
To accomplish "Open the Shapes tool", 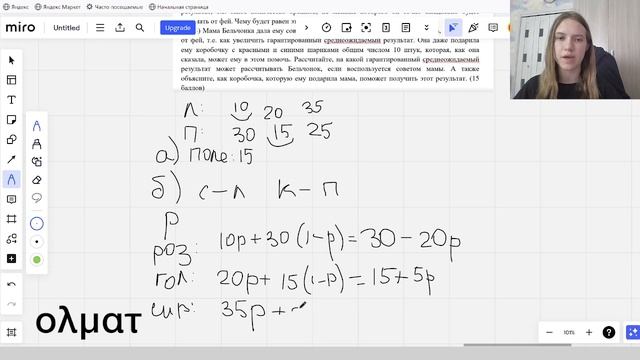I will [11, 140].
